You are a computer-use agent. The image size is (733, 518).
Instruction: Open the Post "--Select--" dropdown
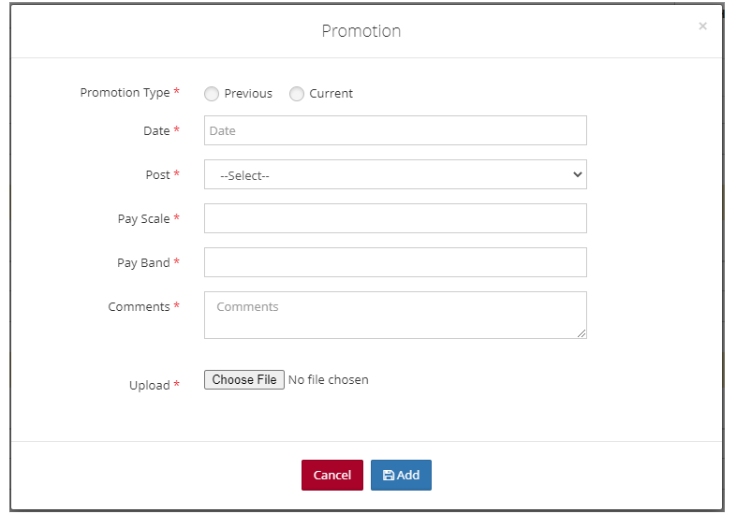[395, 175]
